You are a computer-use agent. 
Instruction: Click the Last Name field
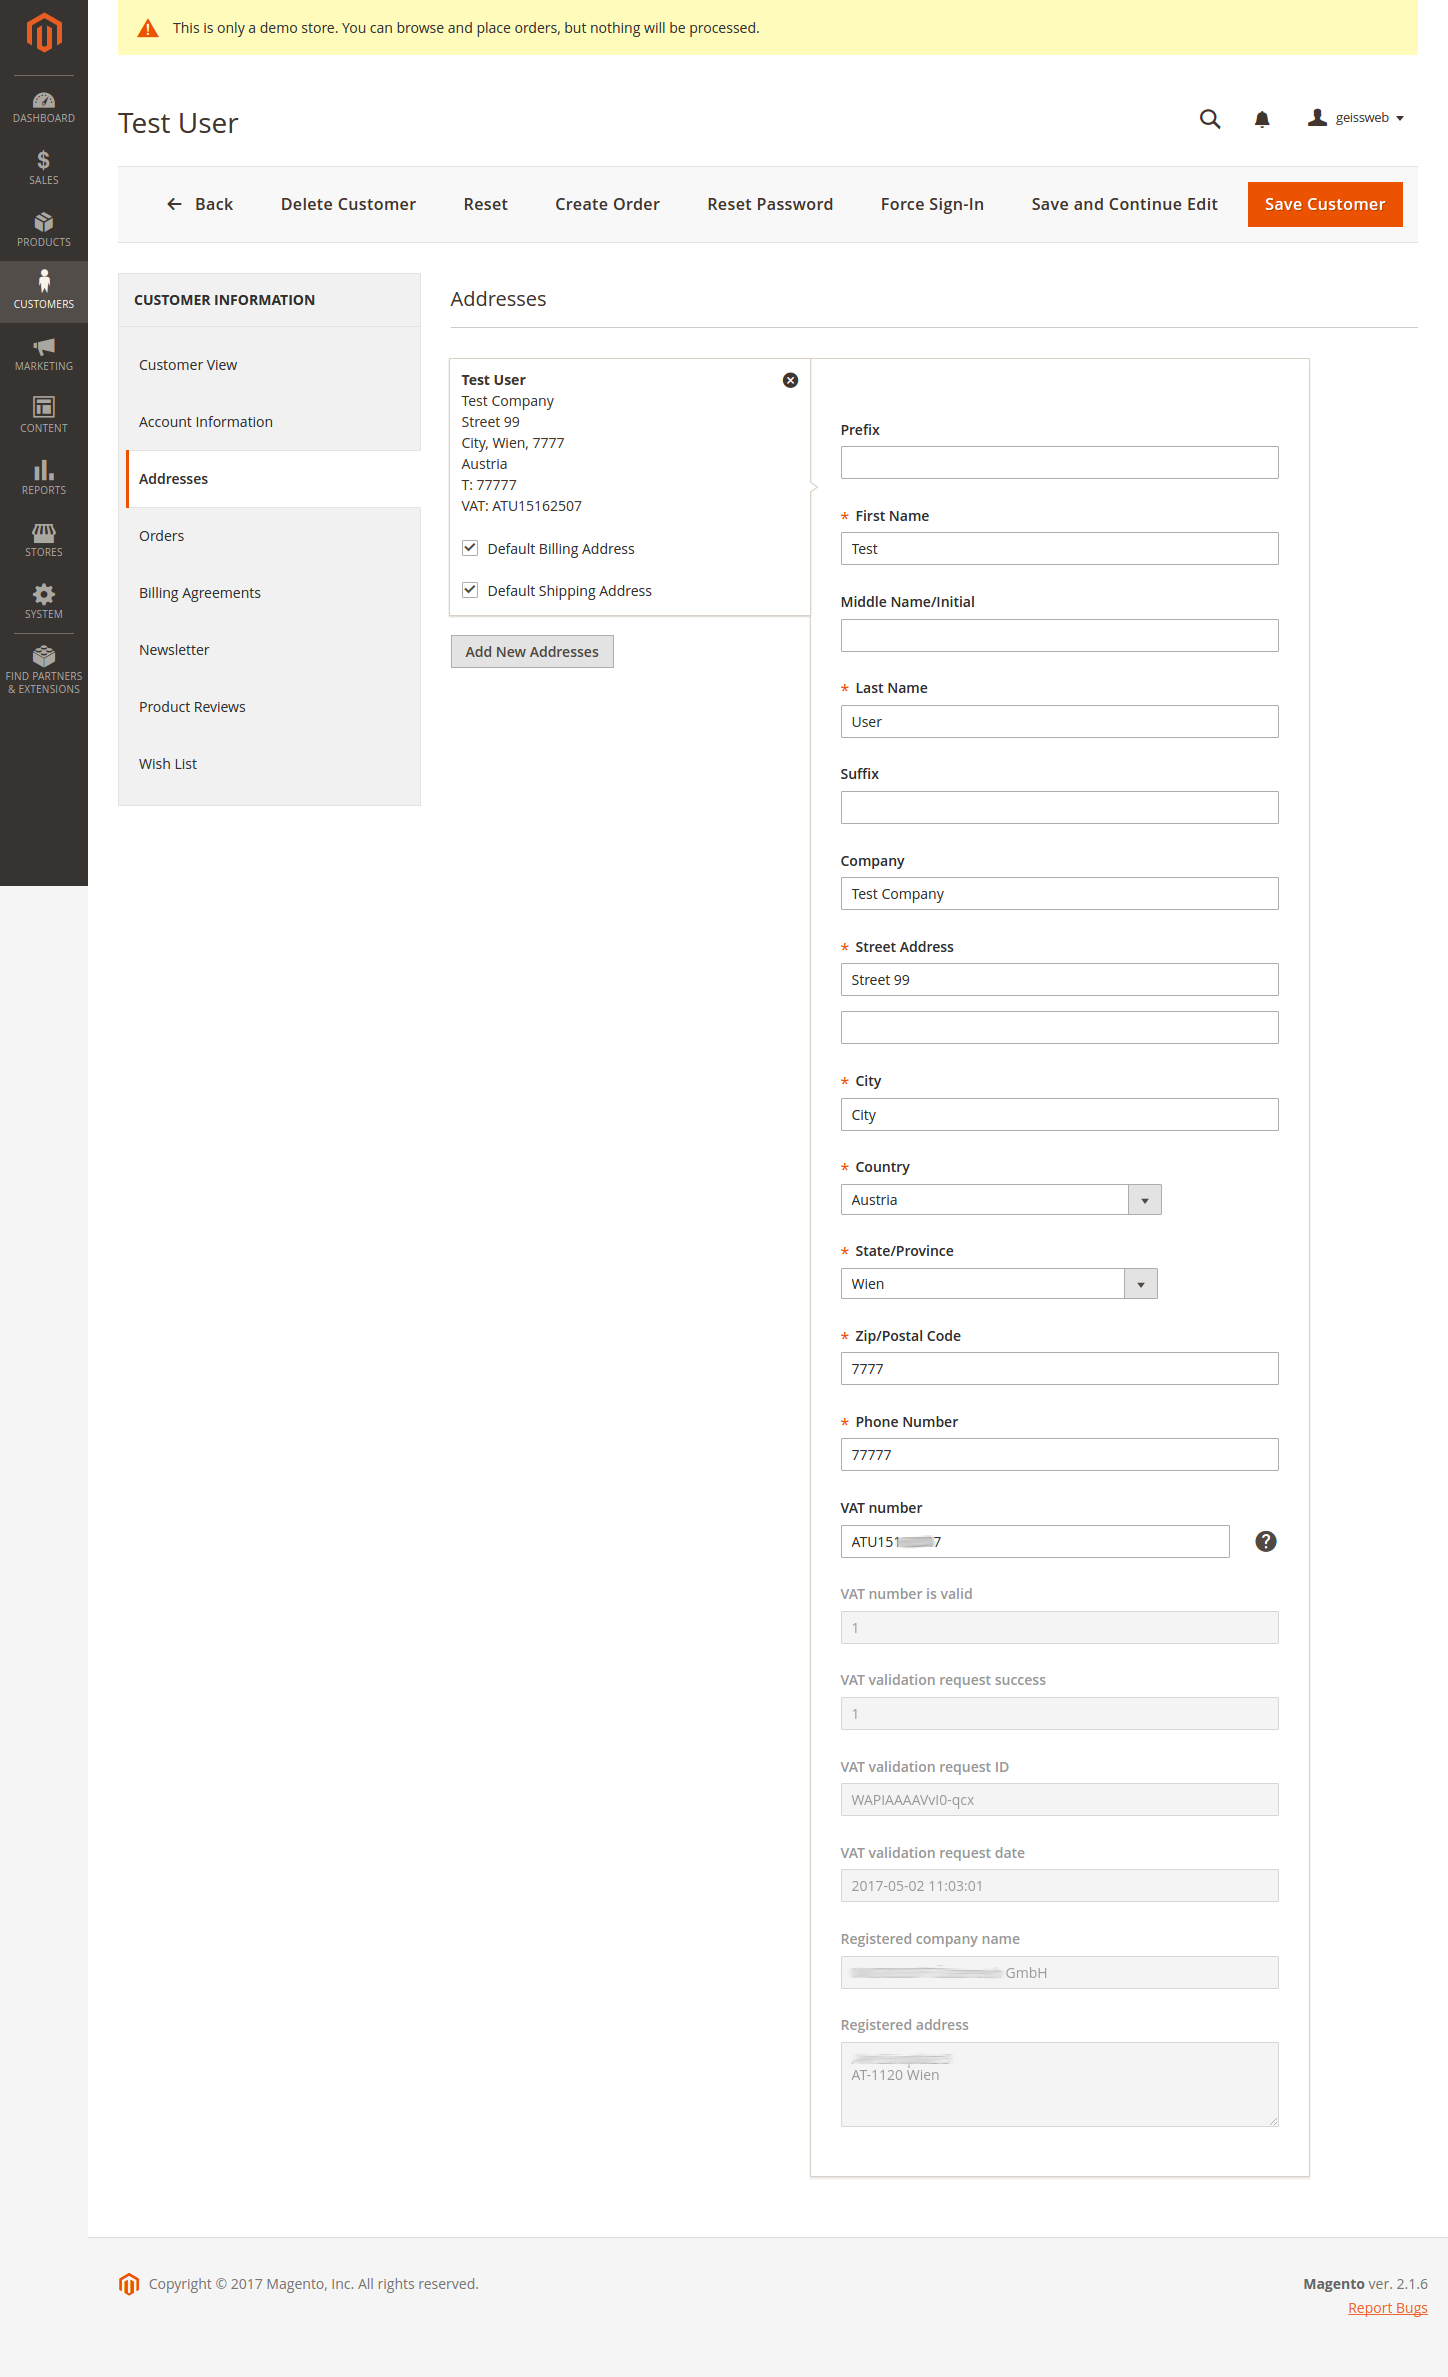1059,721
